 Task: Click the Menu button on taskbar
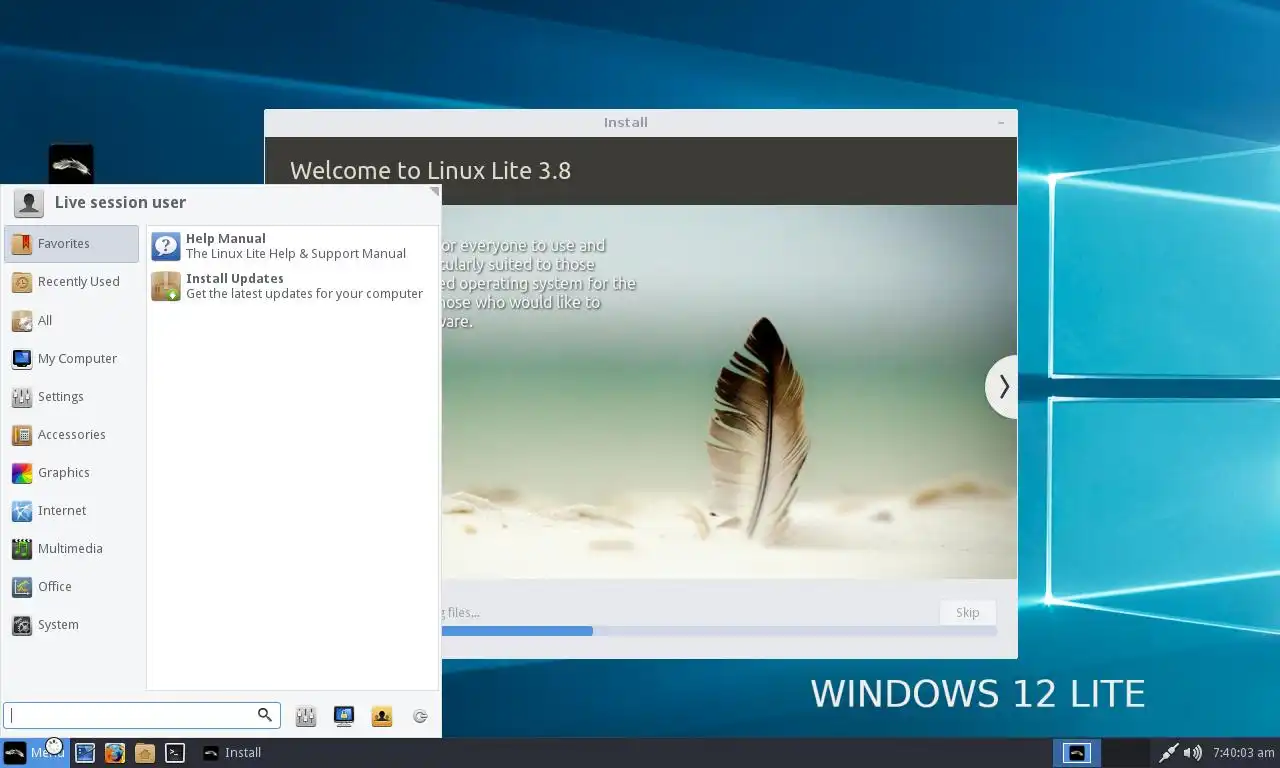35,753
